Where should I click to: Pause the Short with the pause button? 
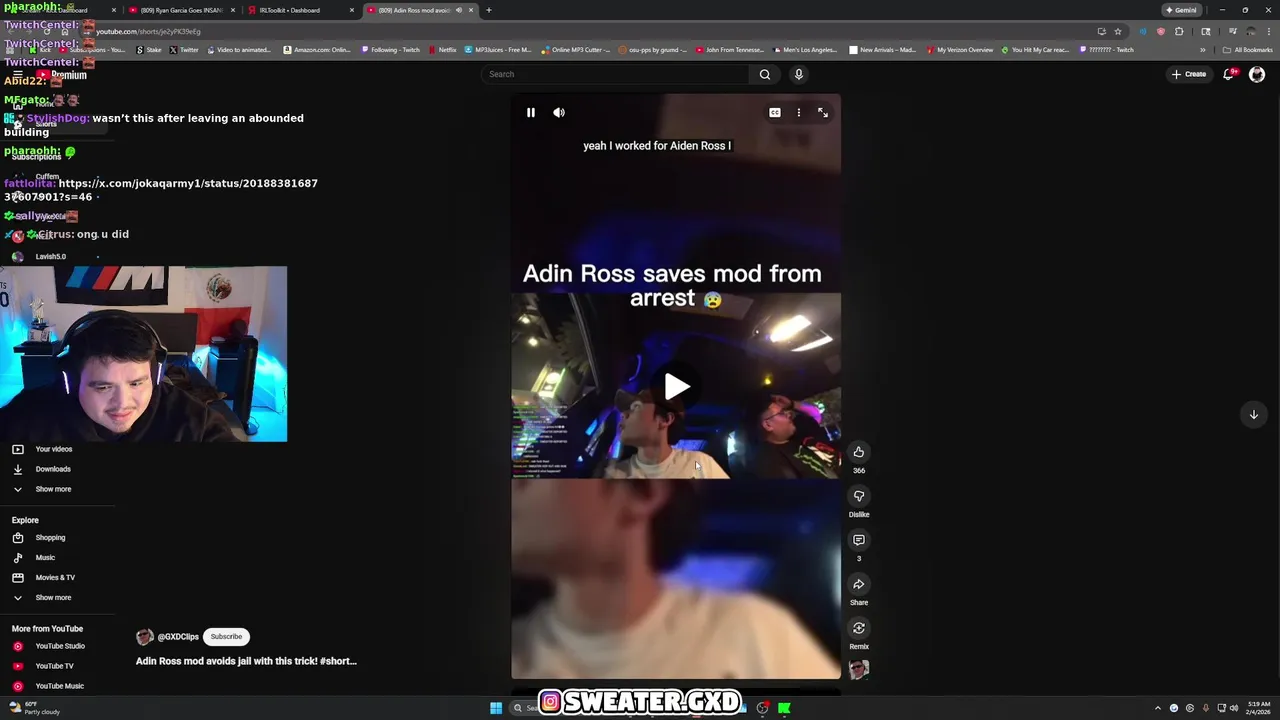coord(531,113)
